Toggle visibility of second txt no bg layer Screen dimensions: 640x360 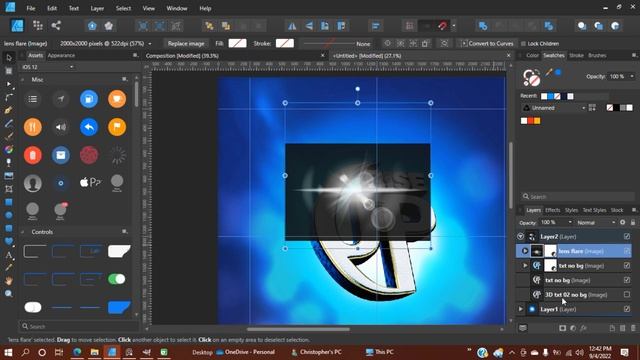(x=627, y=280)
